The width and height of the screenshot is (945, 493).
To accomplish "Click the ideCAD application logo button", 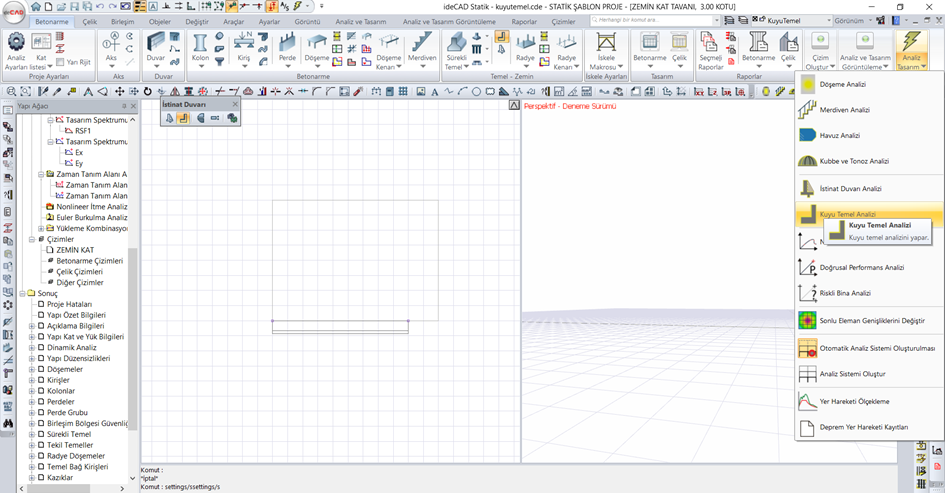I will pyautogui.click(x=13, y=11).
